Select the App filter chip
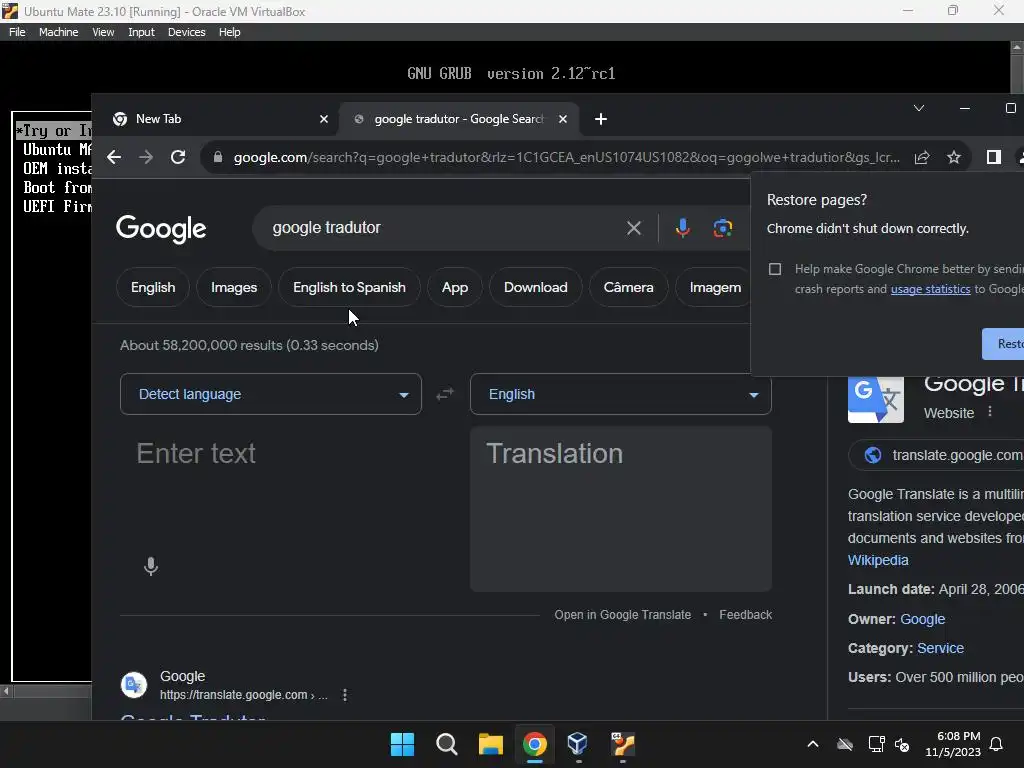 tap(455, 287)
